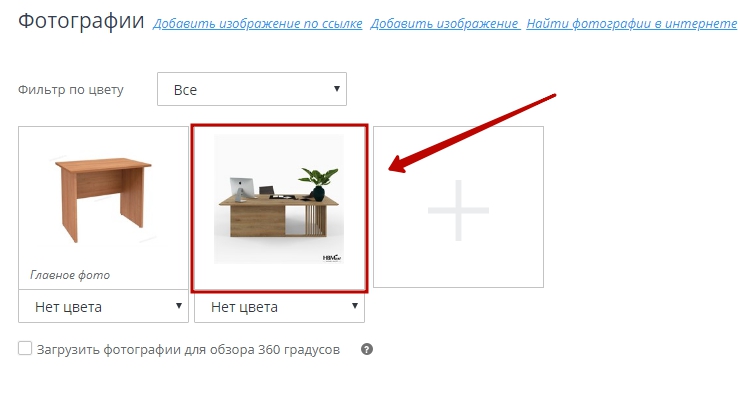Select the main photo desk thumbnail
Screen dimensions: 740x404
tap(103, 200)
